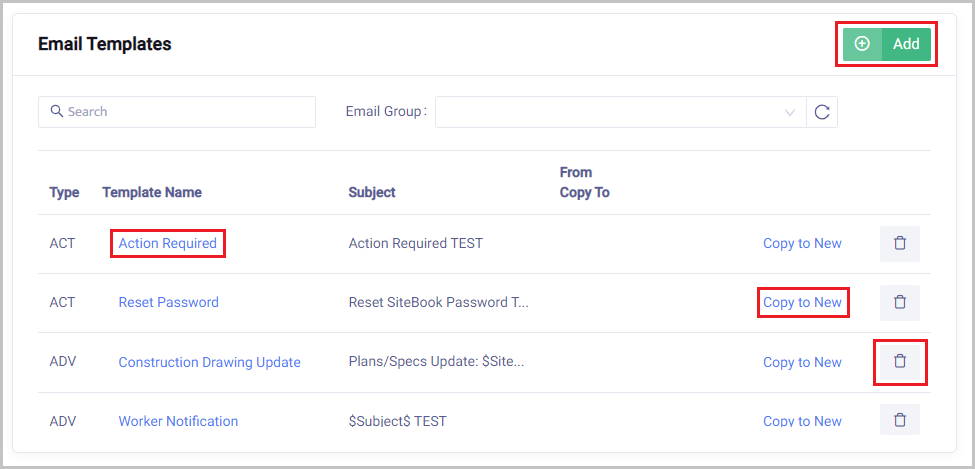
Task: Copy Worker Notification to new template
Action: (x=802, y=421)
